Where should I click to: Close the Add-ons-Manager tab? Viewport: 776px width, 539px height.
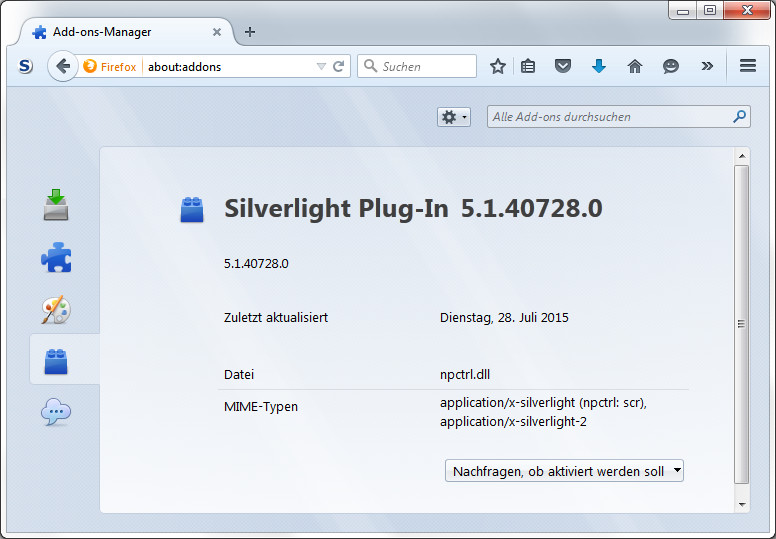(x=217, y=32)
